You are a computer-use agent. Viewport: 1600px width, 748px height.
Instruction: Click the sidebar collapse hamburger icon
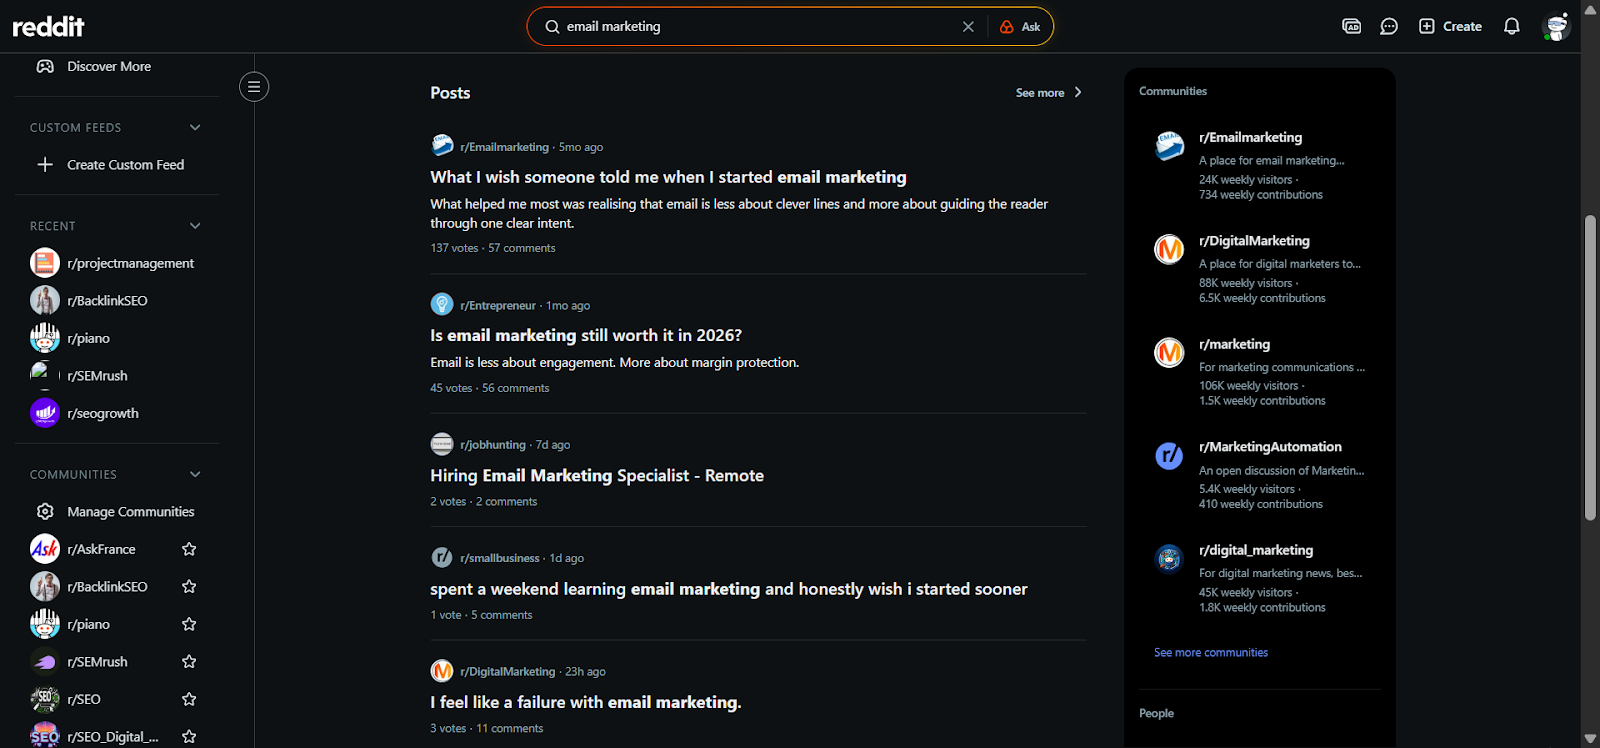(x=253, y=87)
